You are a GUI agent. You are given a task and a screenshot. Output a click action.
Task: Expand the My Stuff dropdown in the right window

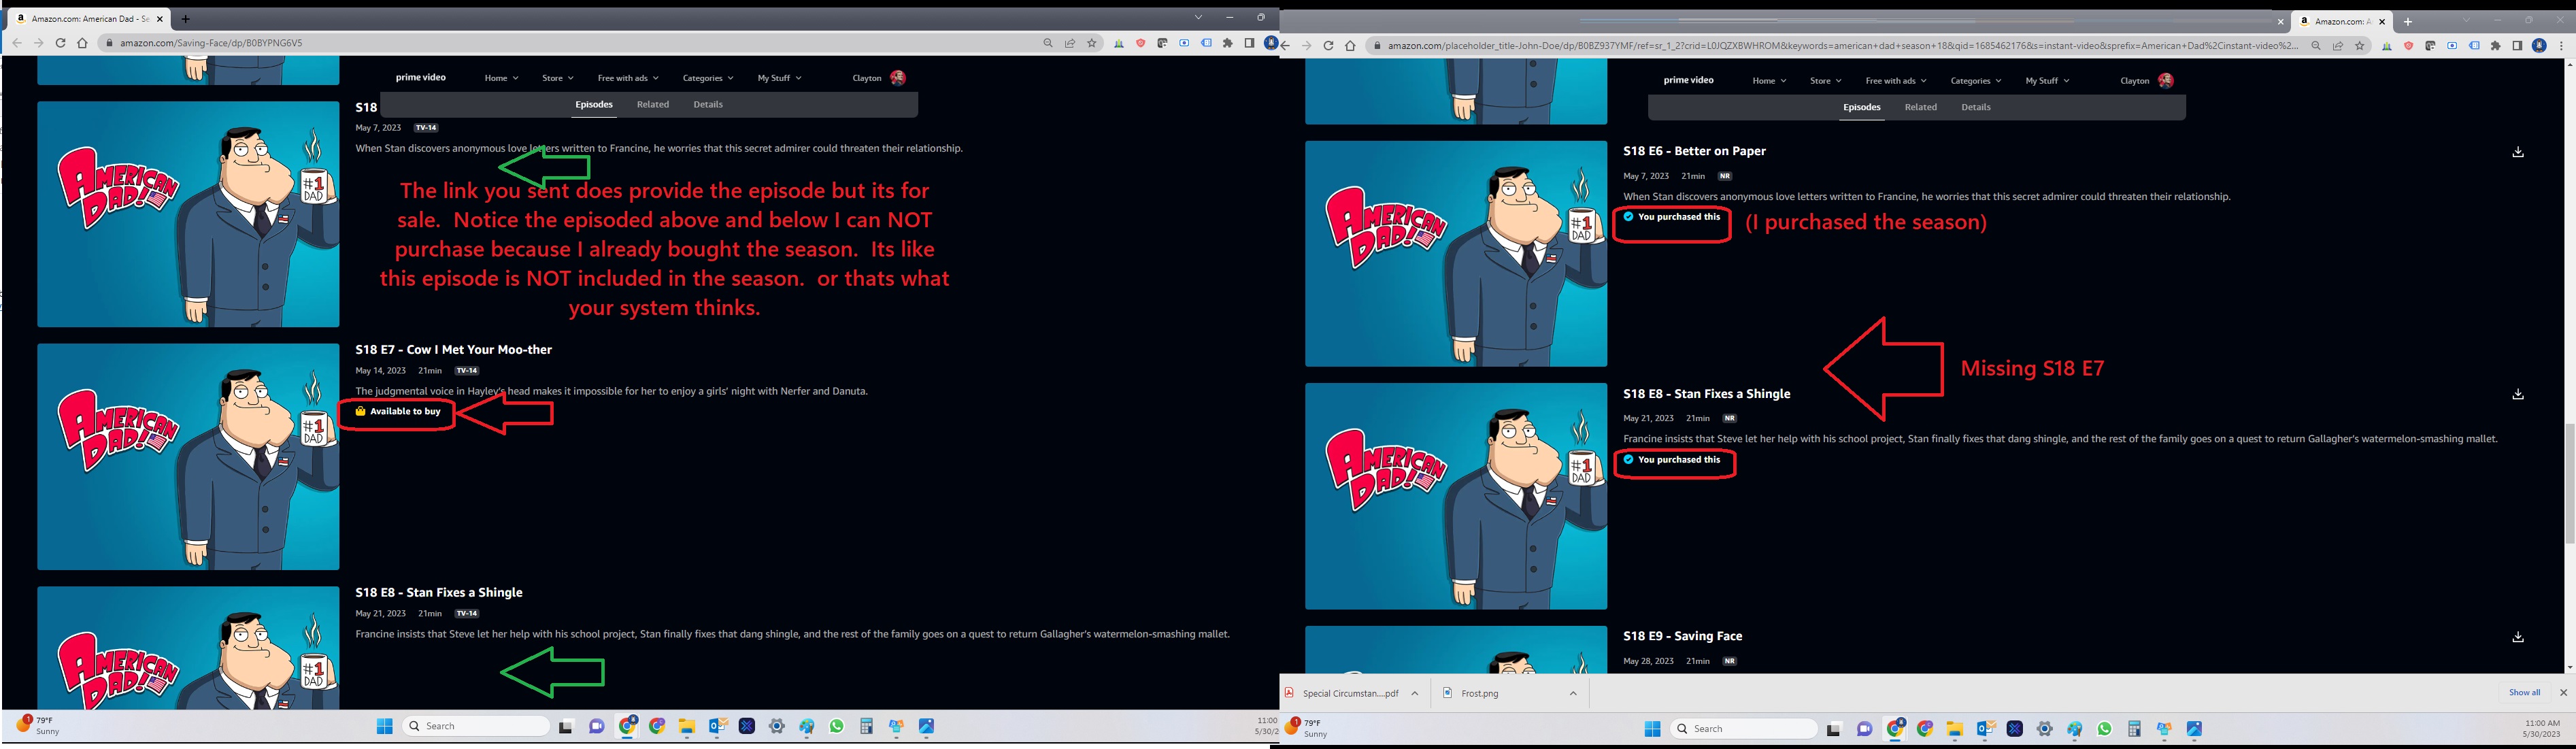click(x=2047, y=81)
